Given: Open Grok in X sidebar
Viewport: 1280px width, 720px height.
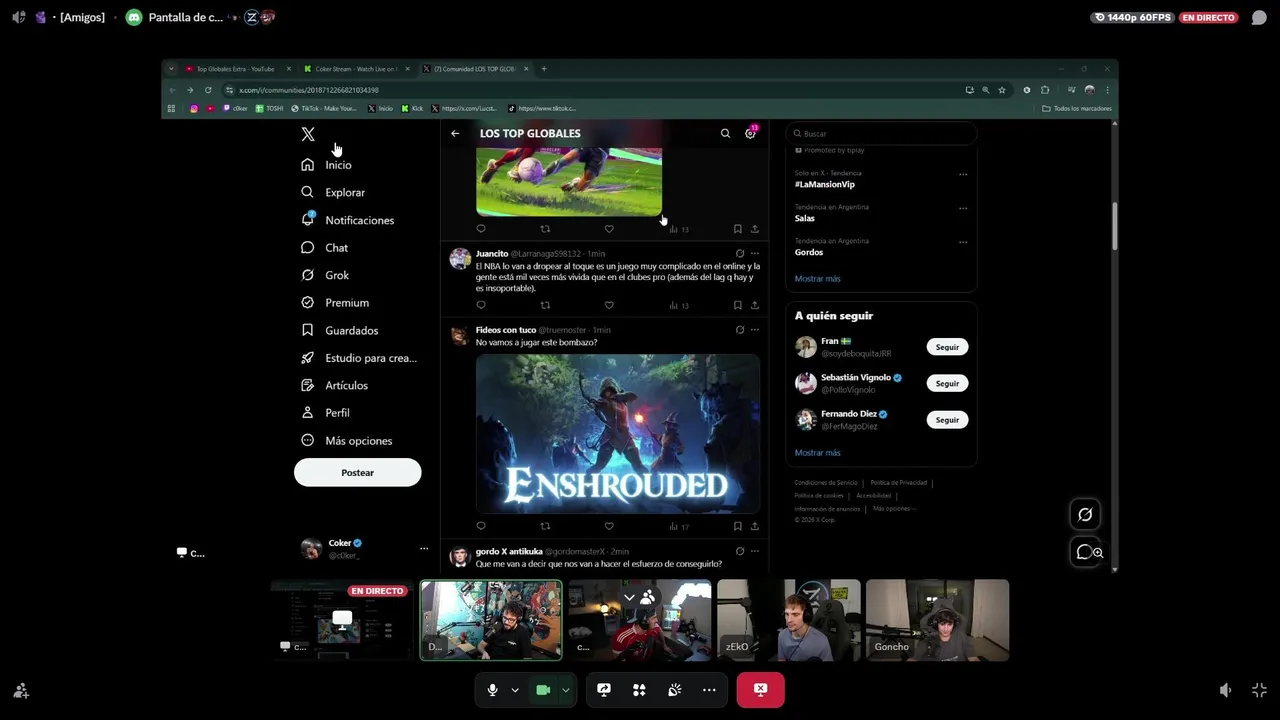Looking at the screenshot, I should (x=324, y=275).
